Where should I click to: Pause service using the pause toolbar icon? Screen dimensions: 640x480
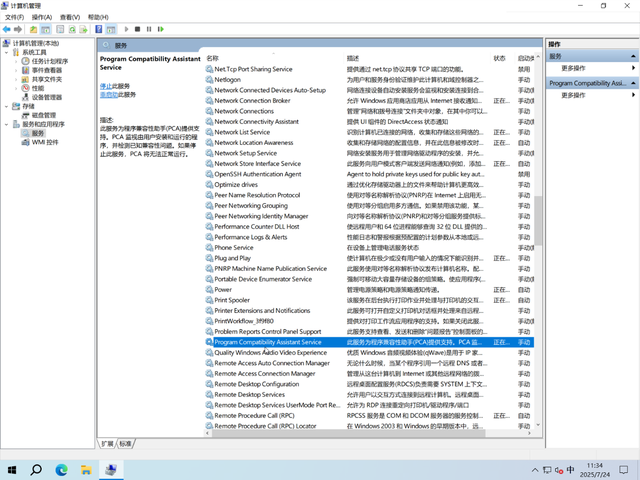tap(149, 29)
